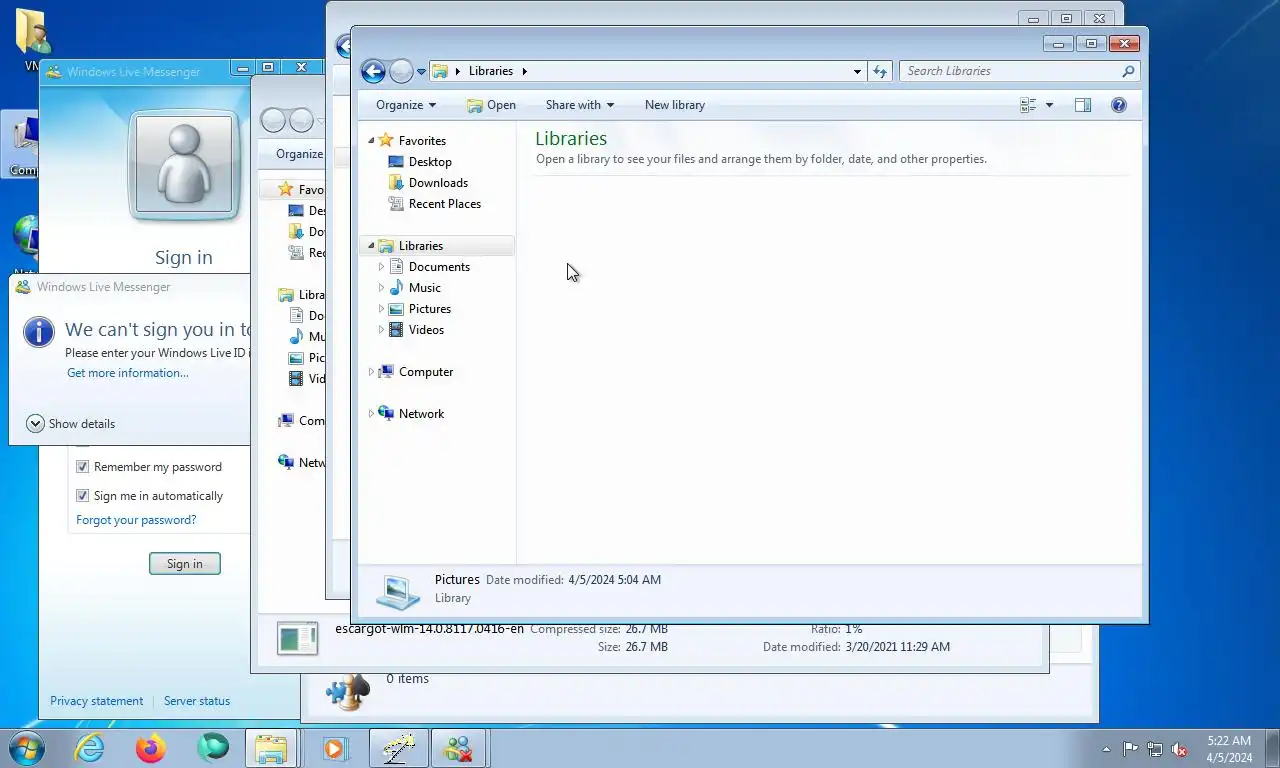Show hidden tray icons arrow
Screen dimensions: 1280x768
1106,749
